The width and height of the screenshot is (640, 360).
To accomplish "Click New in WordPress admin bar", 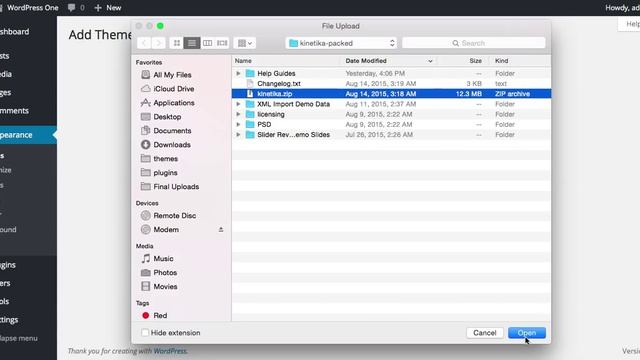I will point(108,8).
